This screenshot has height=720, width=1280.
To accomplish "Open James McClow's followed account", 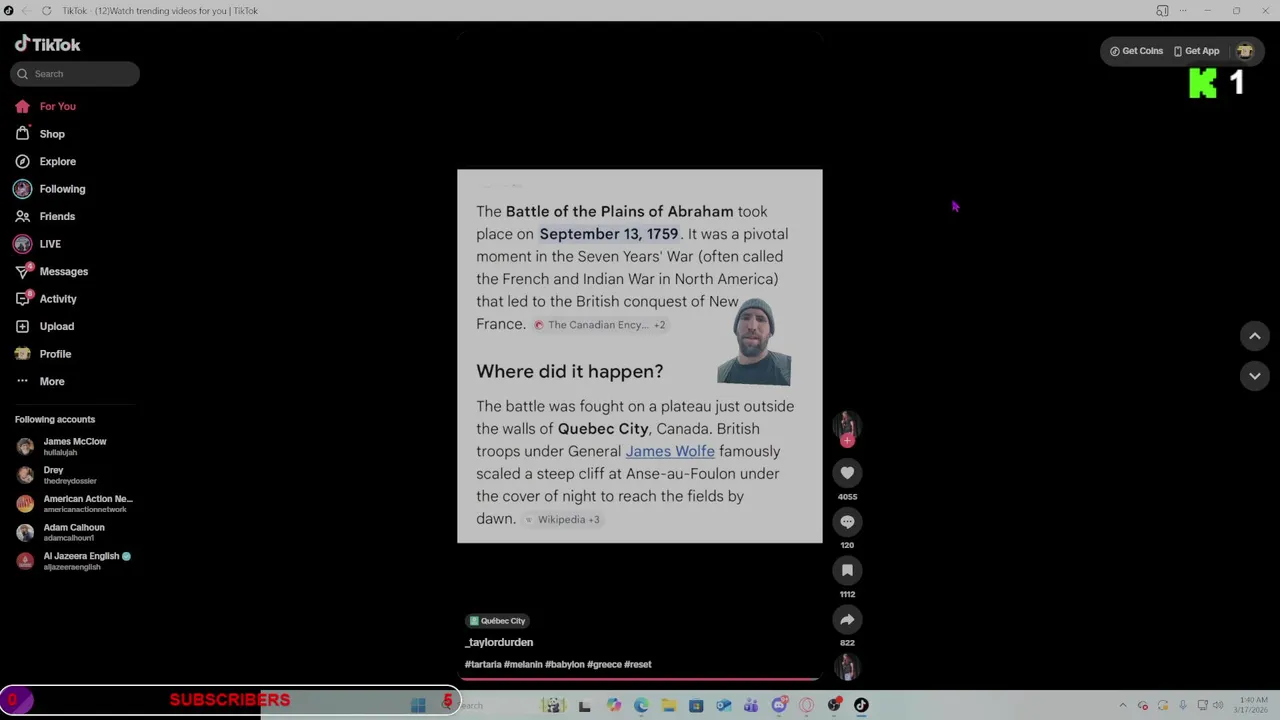I will point(62,446).
